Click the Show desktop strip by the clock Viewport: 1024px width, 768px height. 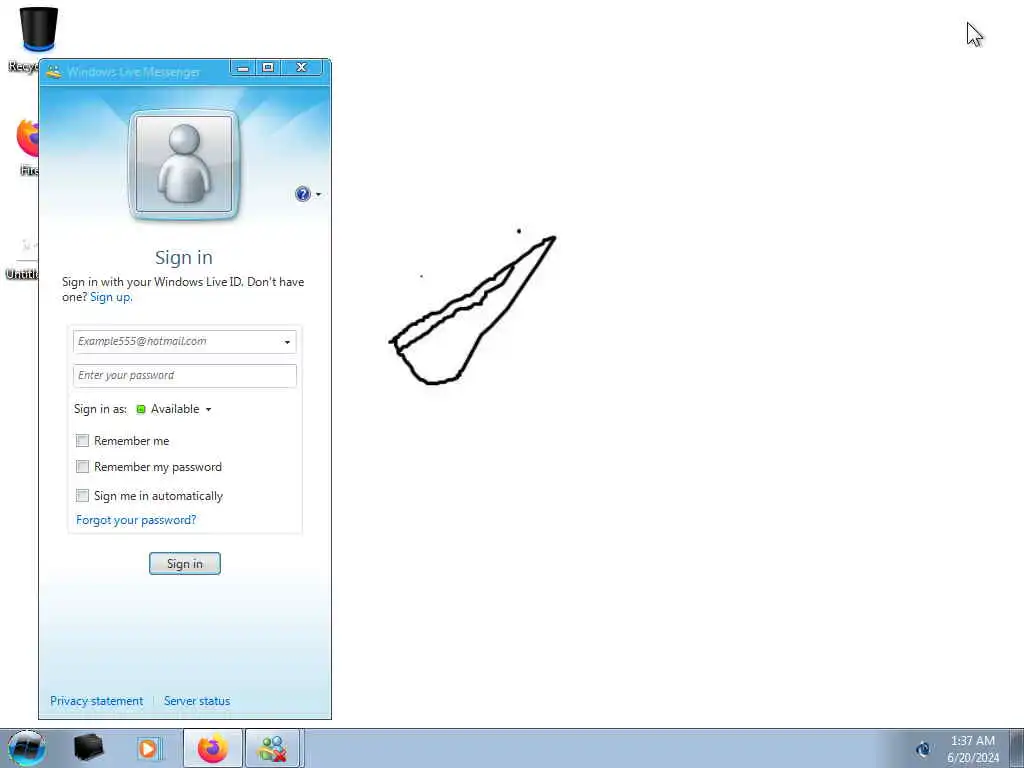[1016, 748]
